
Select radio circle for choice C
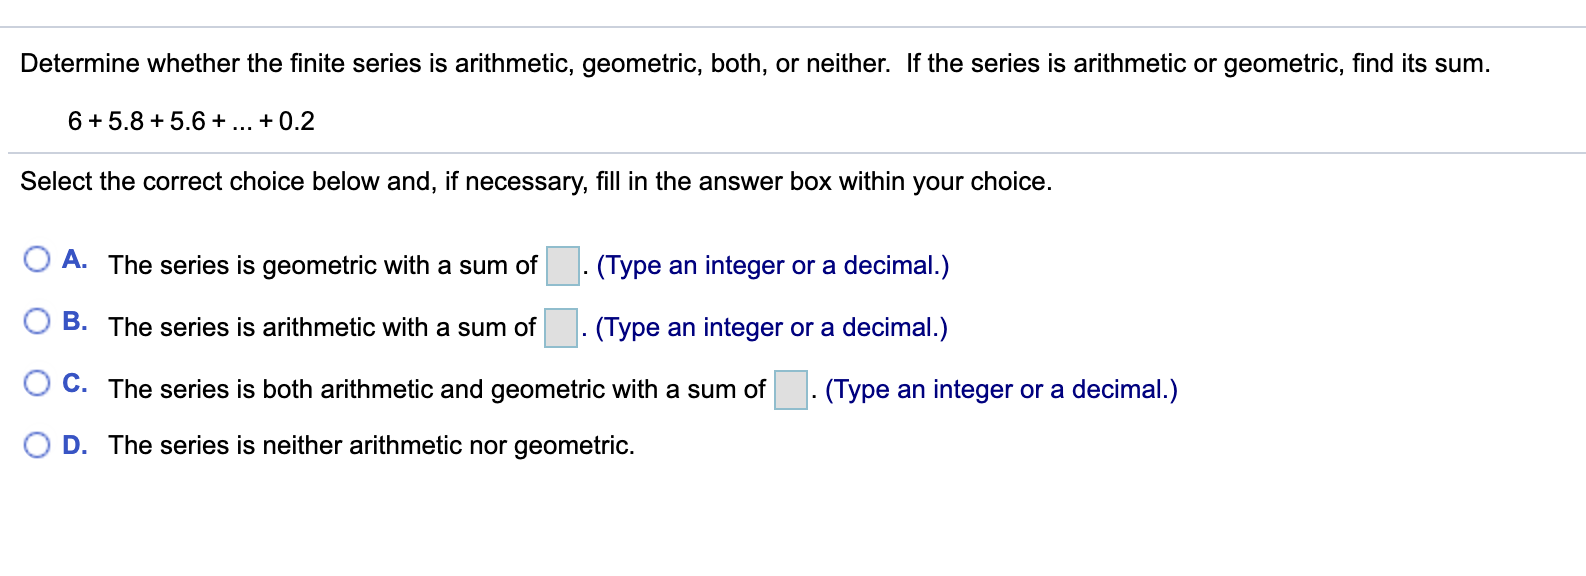37,384
